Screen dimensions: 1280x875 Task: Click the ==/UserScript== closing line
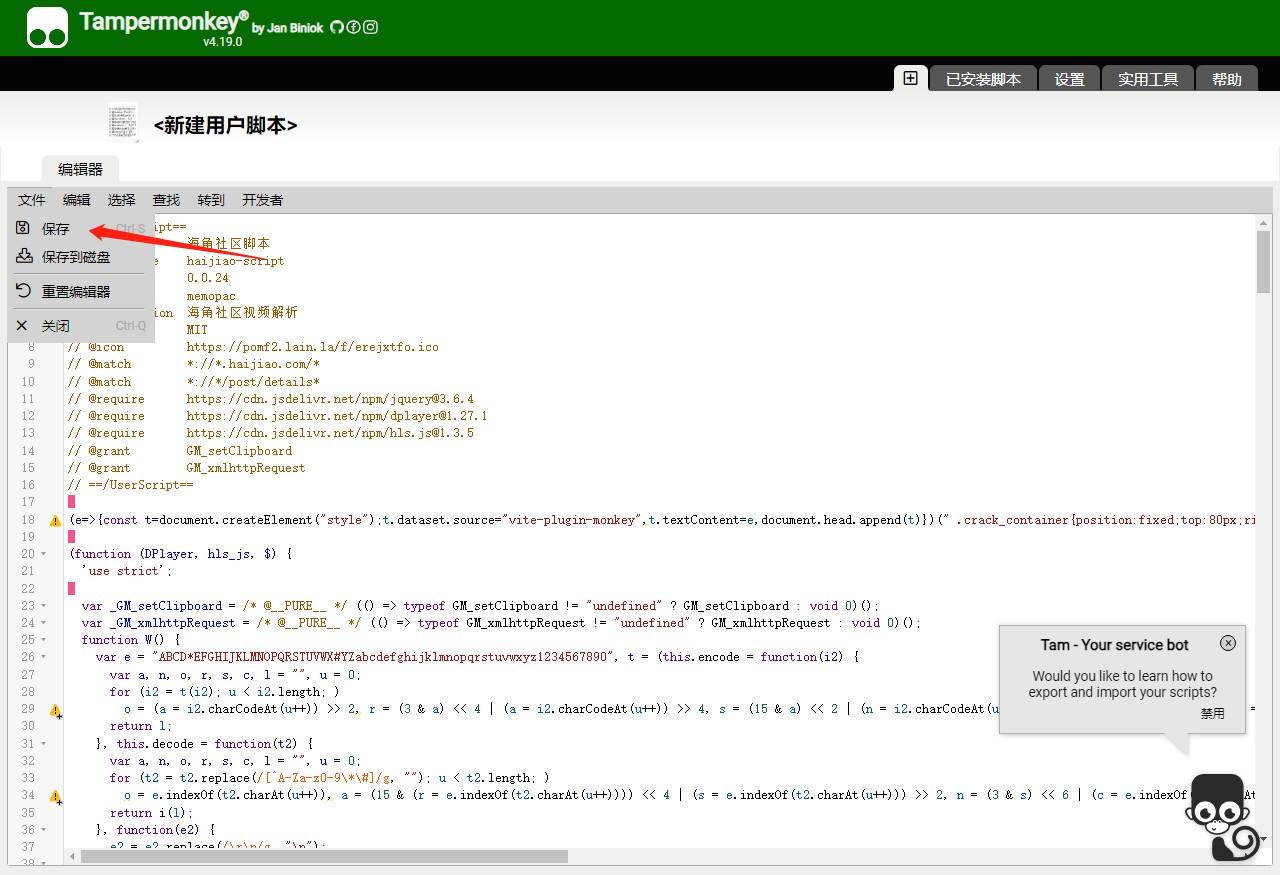pos(131,485)
